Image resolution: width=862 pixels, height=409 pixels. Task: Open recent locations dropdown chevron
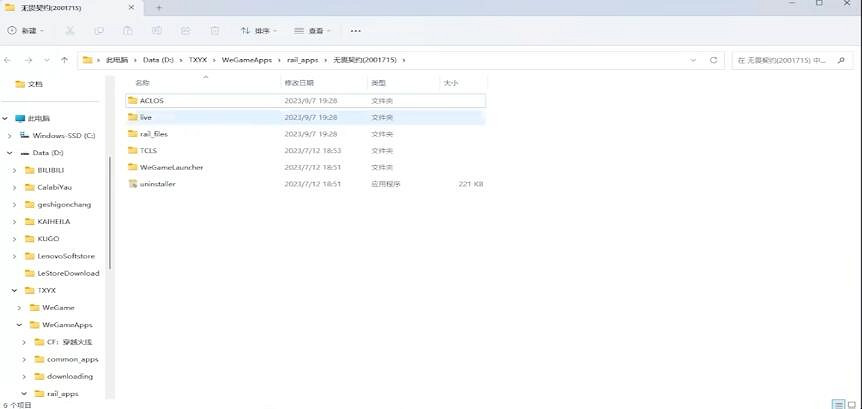[x=47, y=60]
